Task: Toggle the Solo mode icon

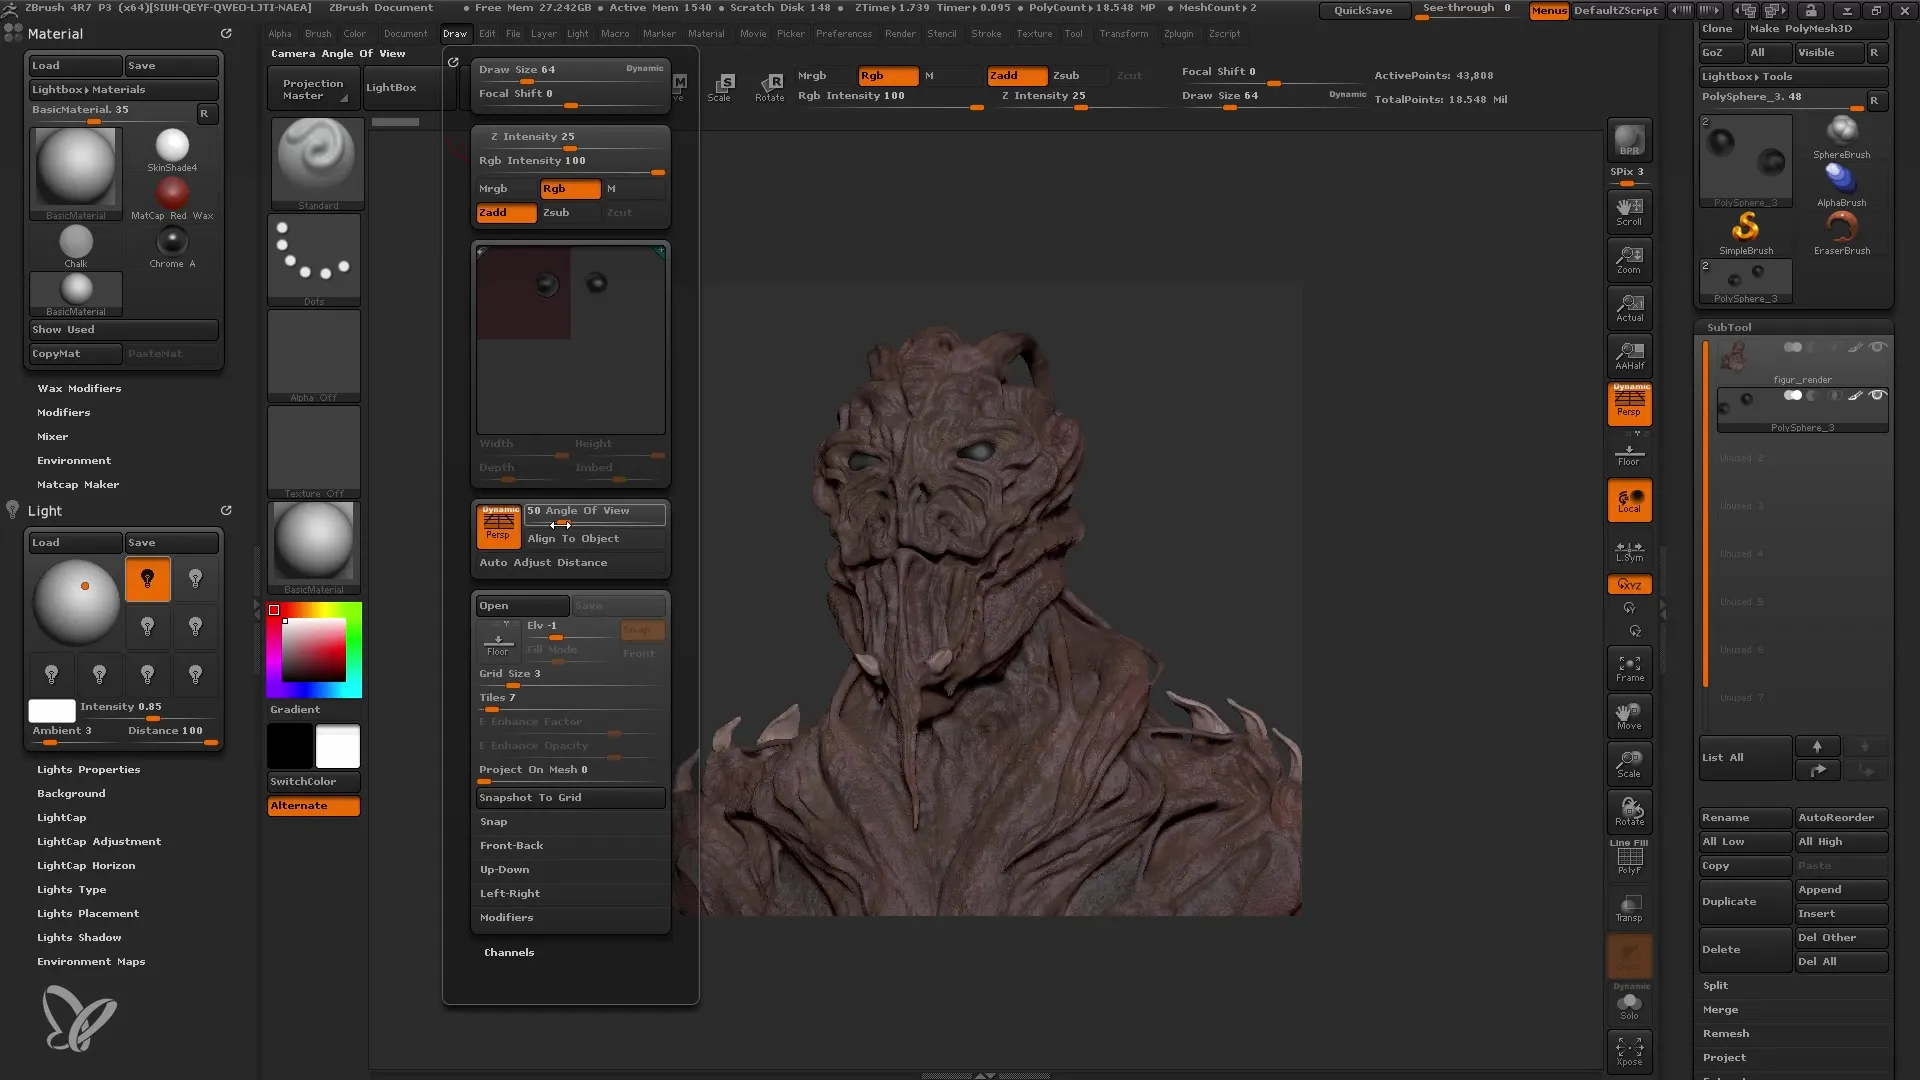Action: click(1629, 1005)
